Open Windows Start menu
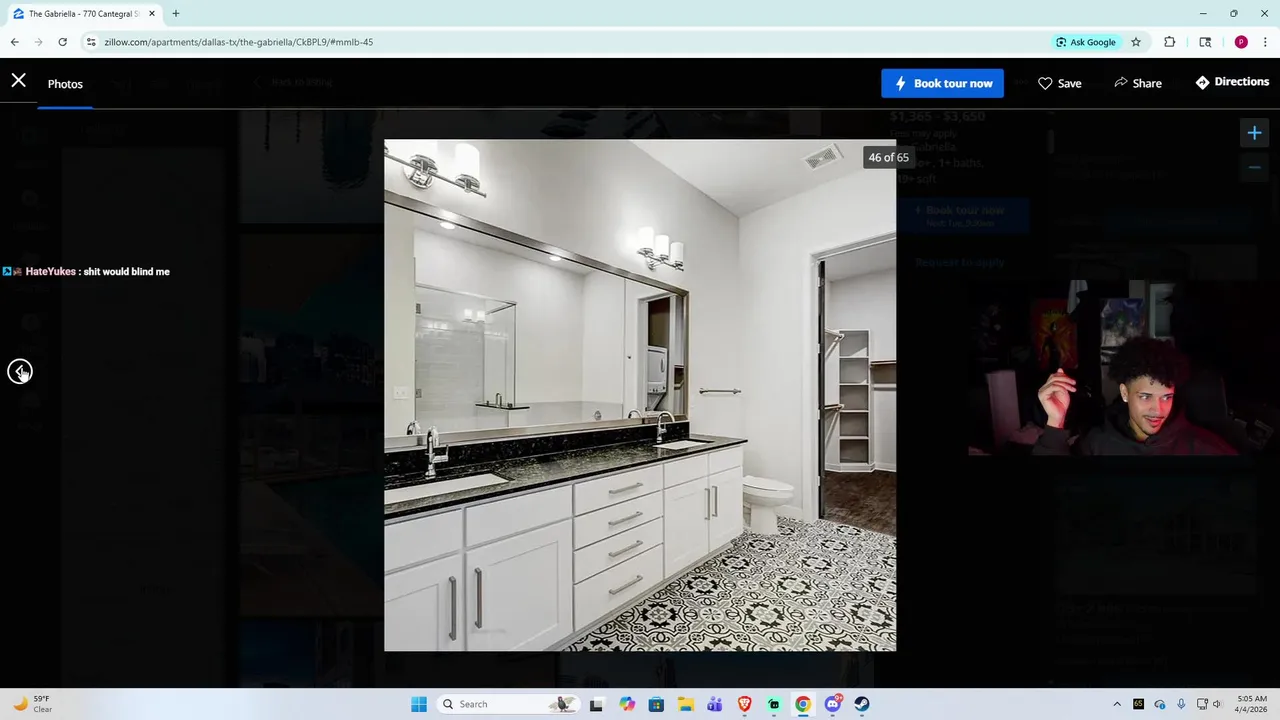Image resolution: width=1280 pixels, height=720 pixels. pos(419,704)
